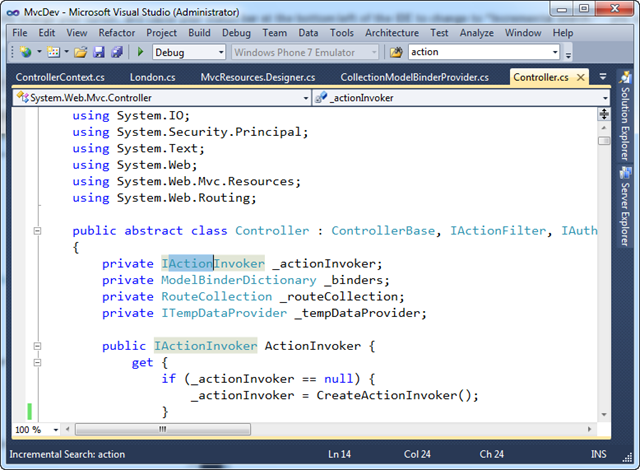The image size is (640, 470).
Task: Click the 'INS' status bar indicator
Action: (x=598, y=454)
